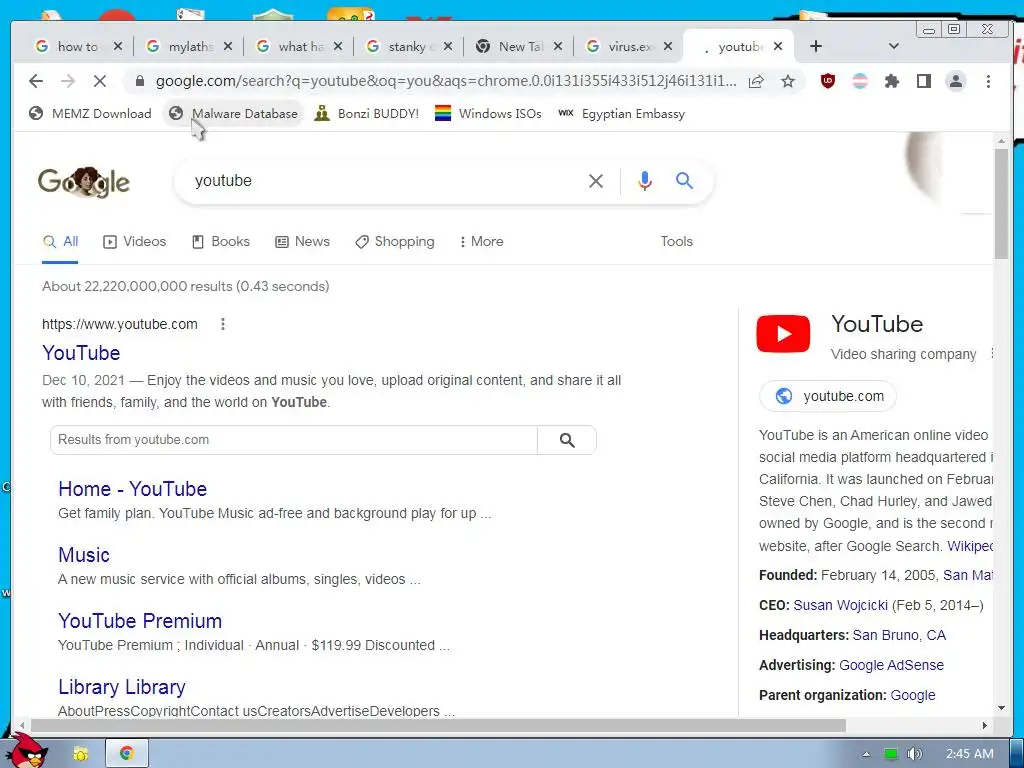Close the active youtube tab
The image size is (1024, 768).
(778, 46)
